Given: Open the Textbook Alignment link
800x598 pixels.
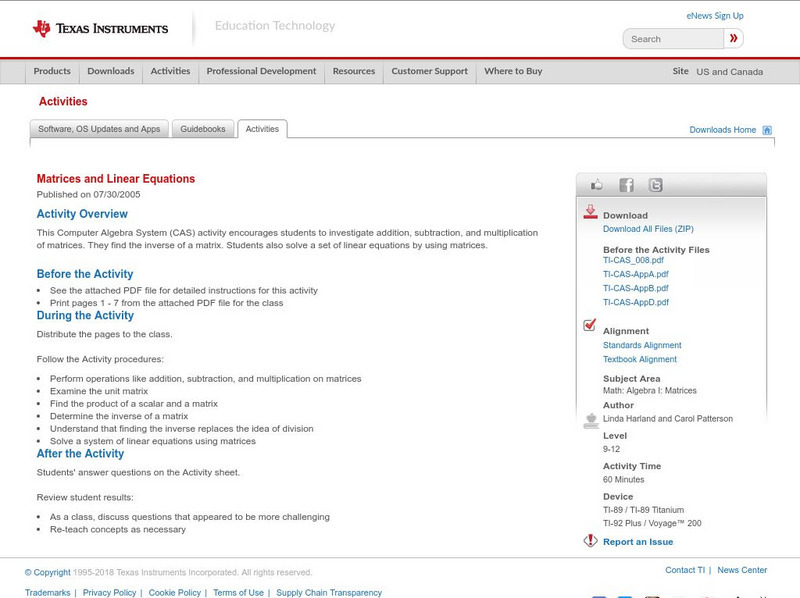Looking at the screenshot, I should pos(640,359).
